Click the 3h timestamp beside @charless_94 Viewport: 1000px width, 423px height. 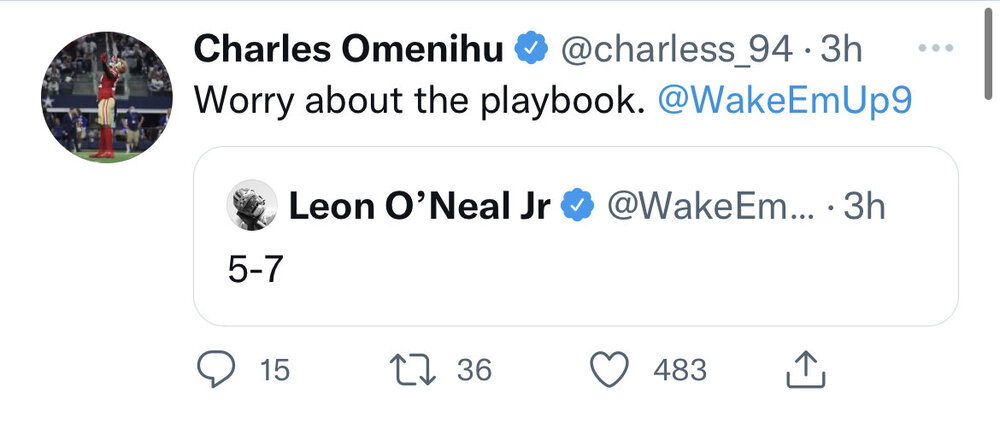pos(841,49)
